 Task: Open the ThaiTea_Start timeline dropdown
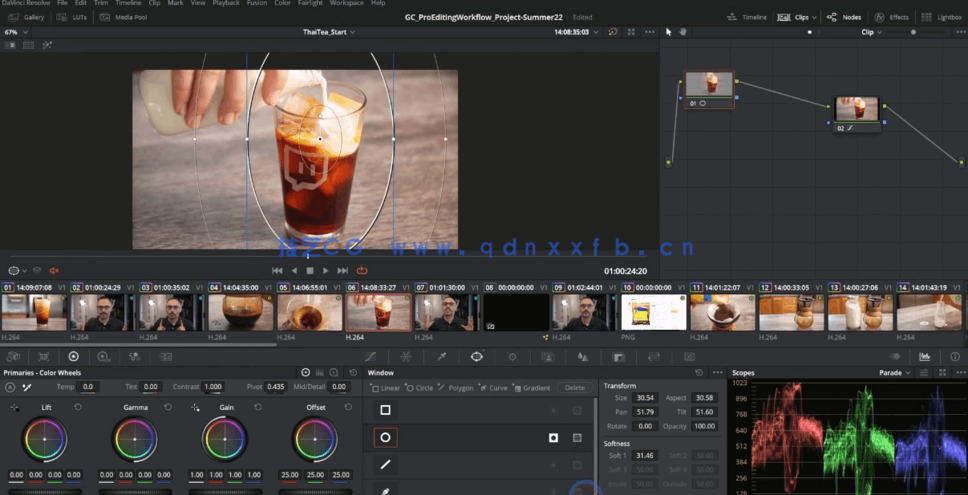click(x=329, y=32)
